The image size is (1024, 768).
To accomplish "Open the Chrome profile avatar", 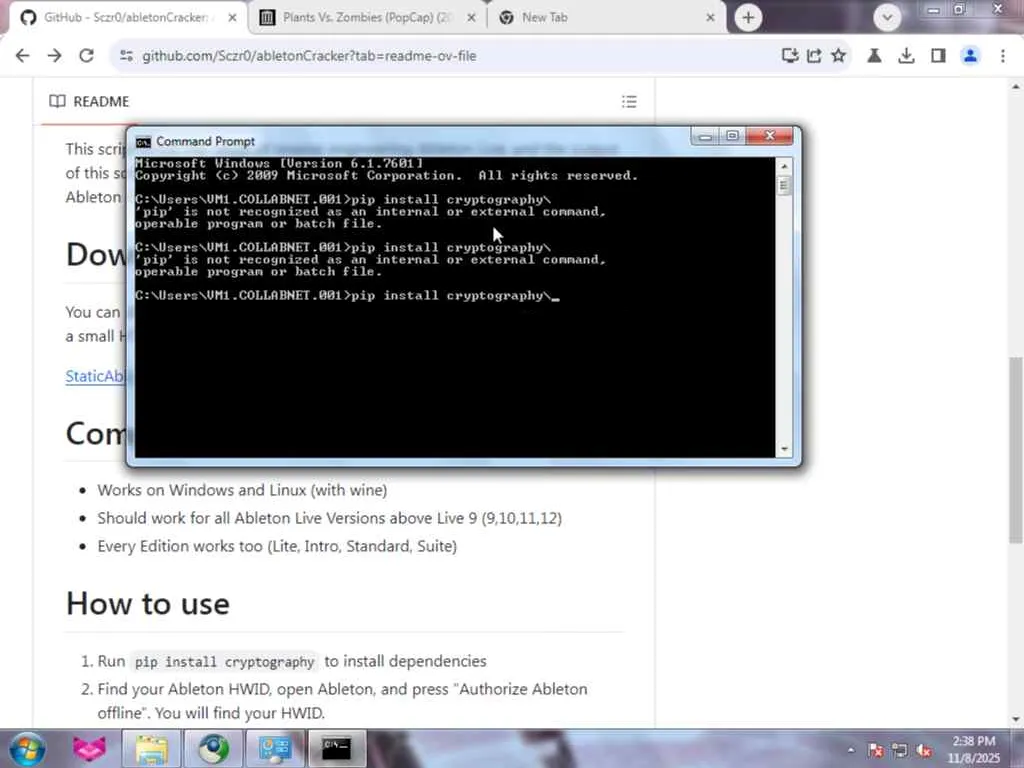I will (970, 56).
